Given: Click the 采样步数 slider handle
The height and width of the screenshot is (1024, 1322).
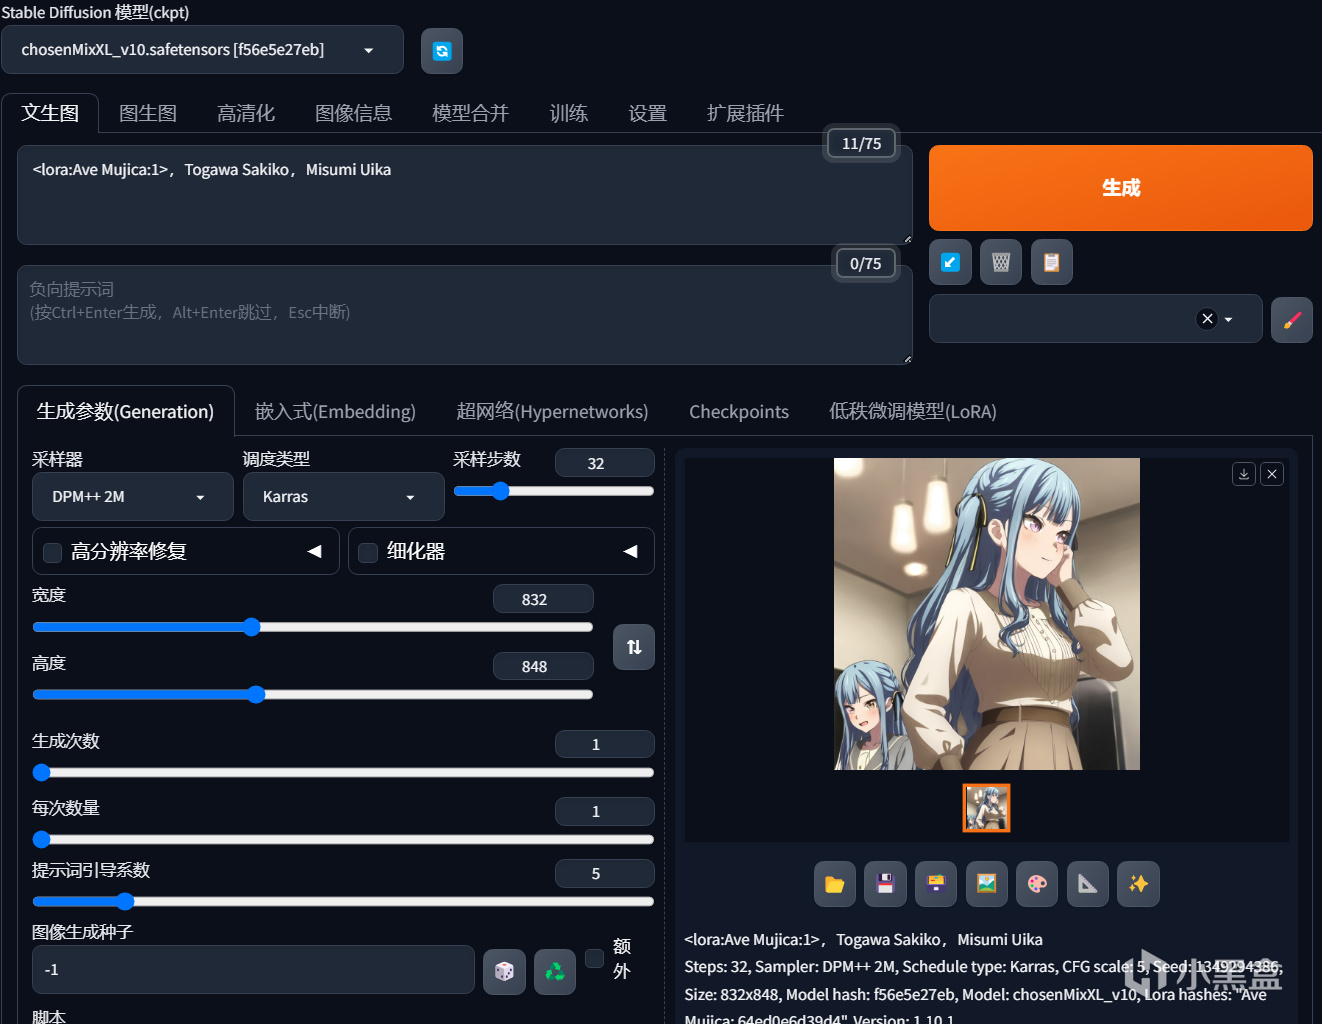Looking at the screenshot, I should point(501,490).
